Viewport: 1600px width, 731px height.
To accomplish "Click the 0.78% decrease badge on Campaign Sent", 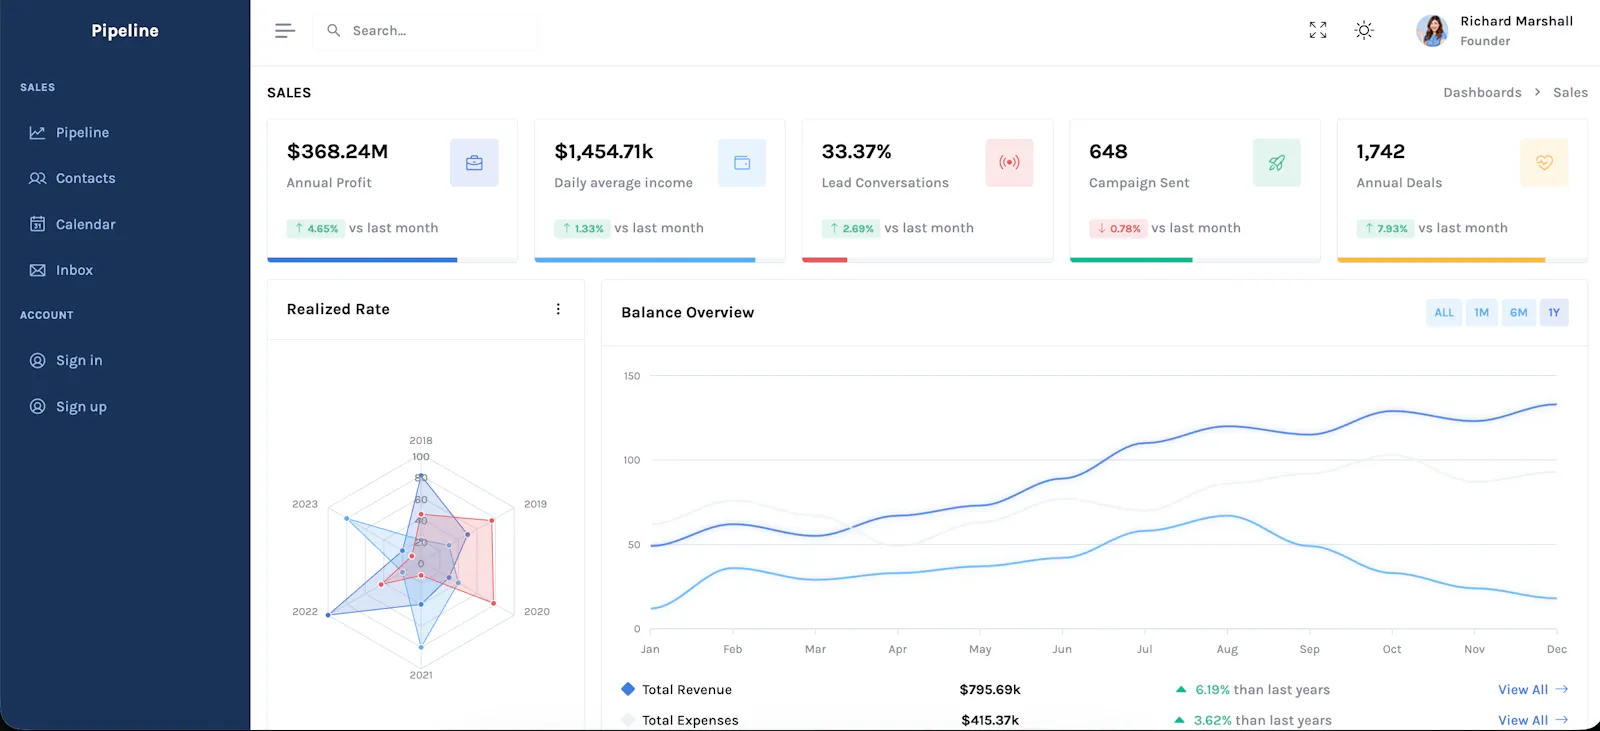I will 1118,228.
